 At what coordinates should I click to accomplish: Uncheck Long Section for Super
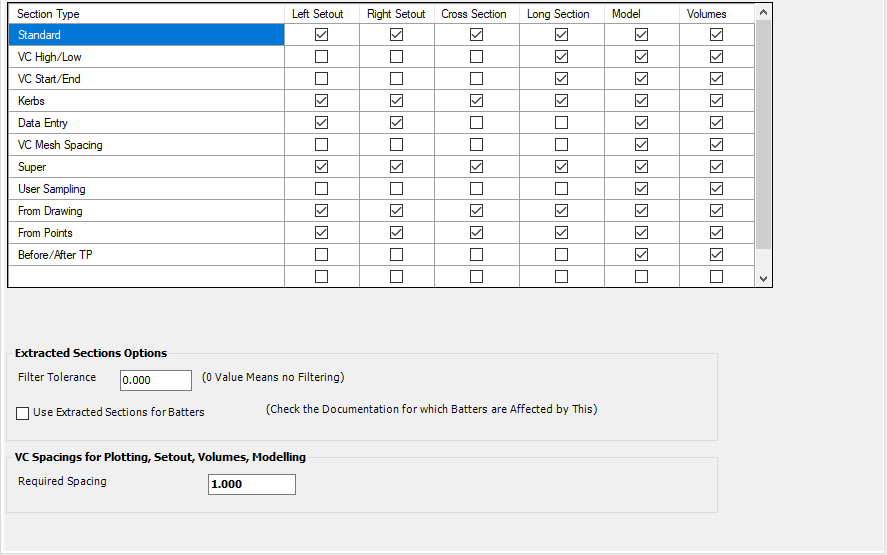[x=561, y=167]
